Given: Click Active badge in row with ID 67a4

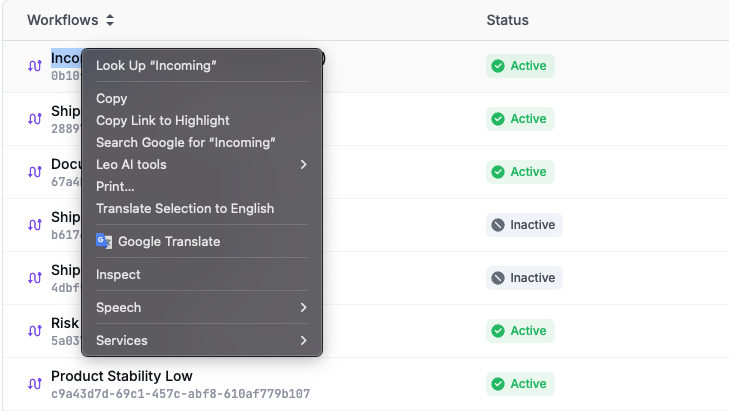Looking at the screenshot, I should pos(520,172).
